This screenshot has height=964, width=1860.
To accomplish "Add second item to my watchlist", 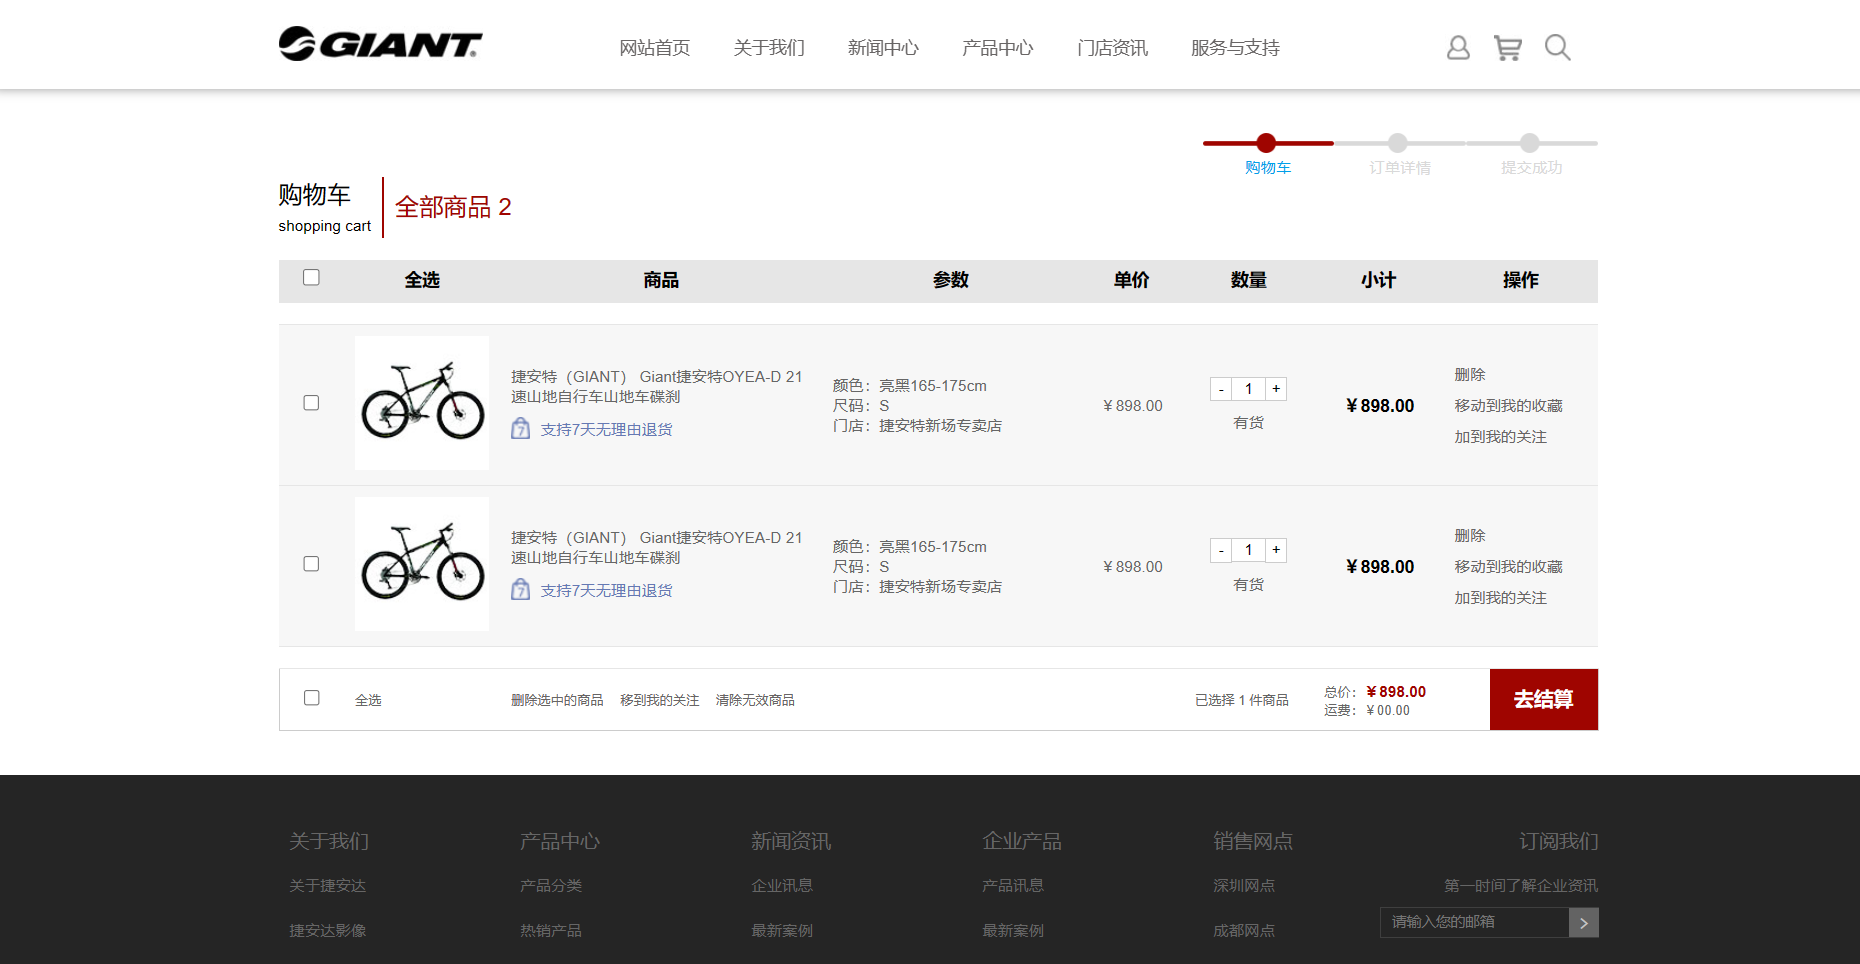I will coord(1500,598).
